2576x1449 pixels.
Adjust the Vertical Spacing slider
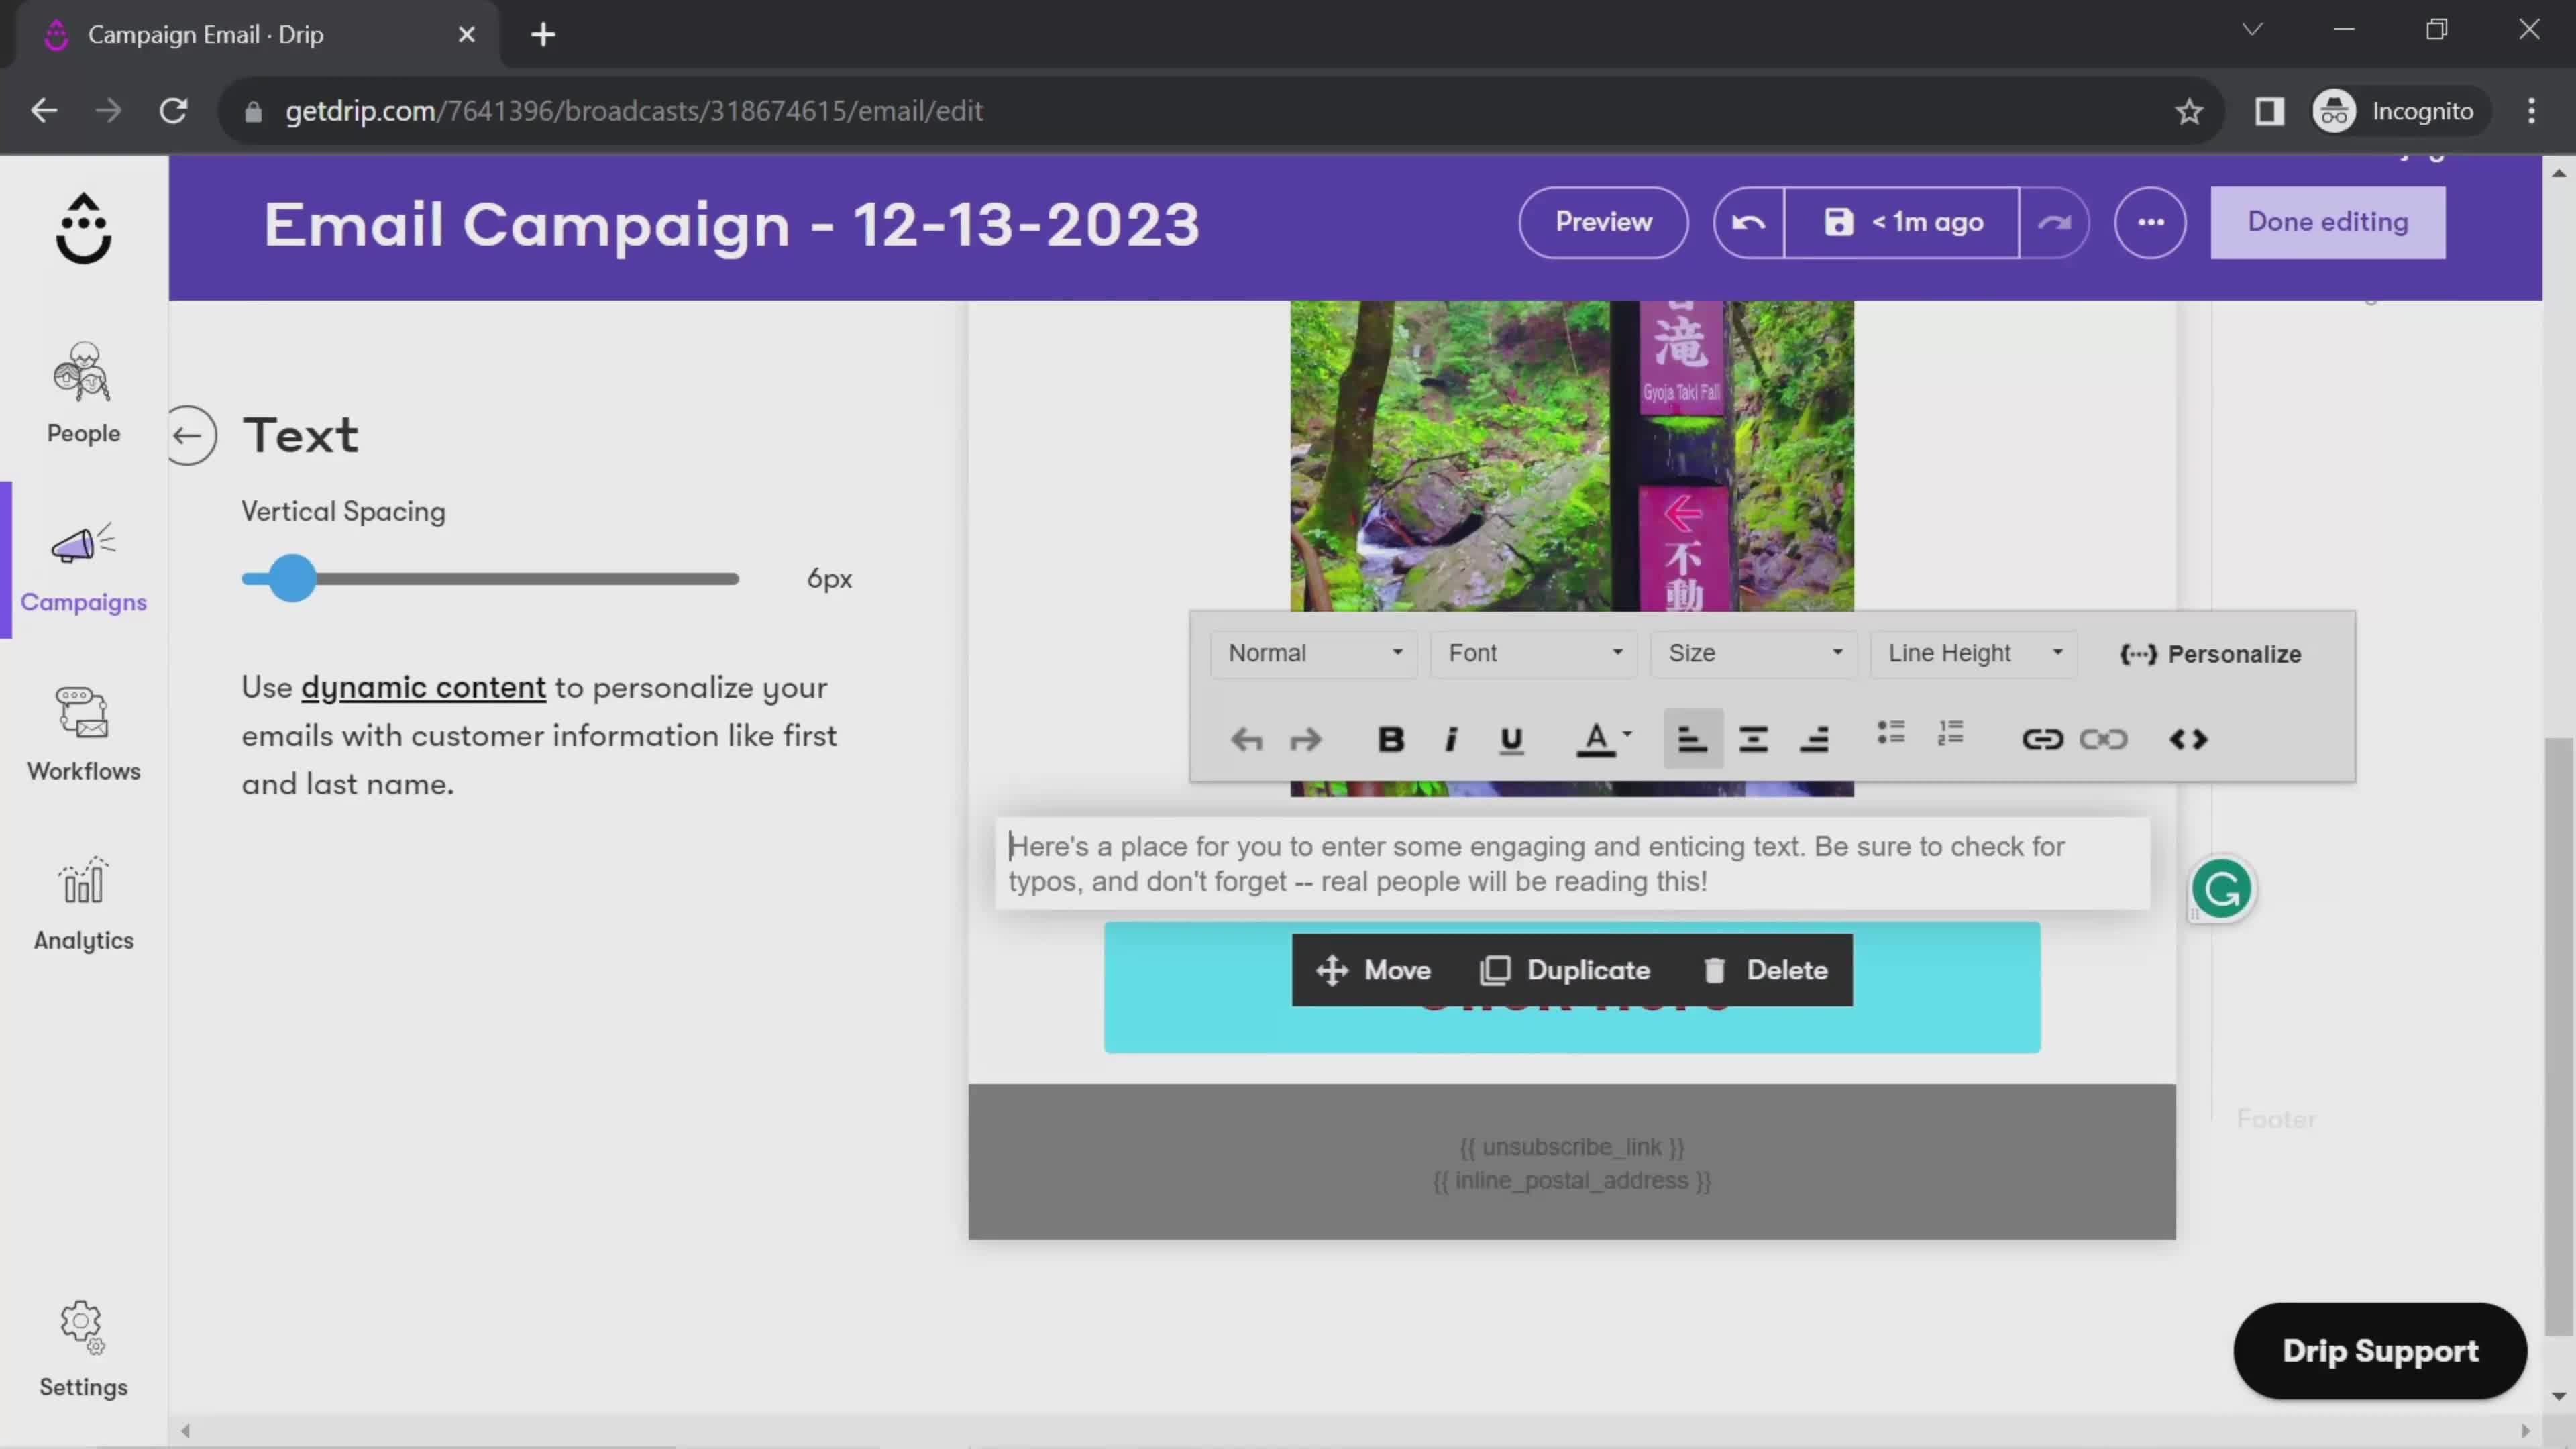coord(288,578)
